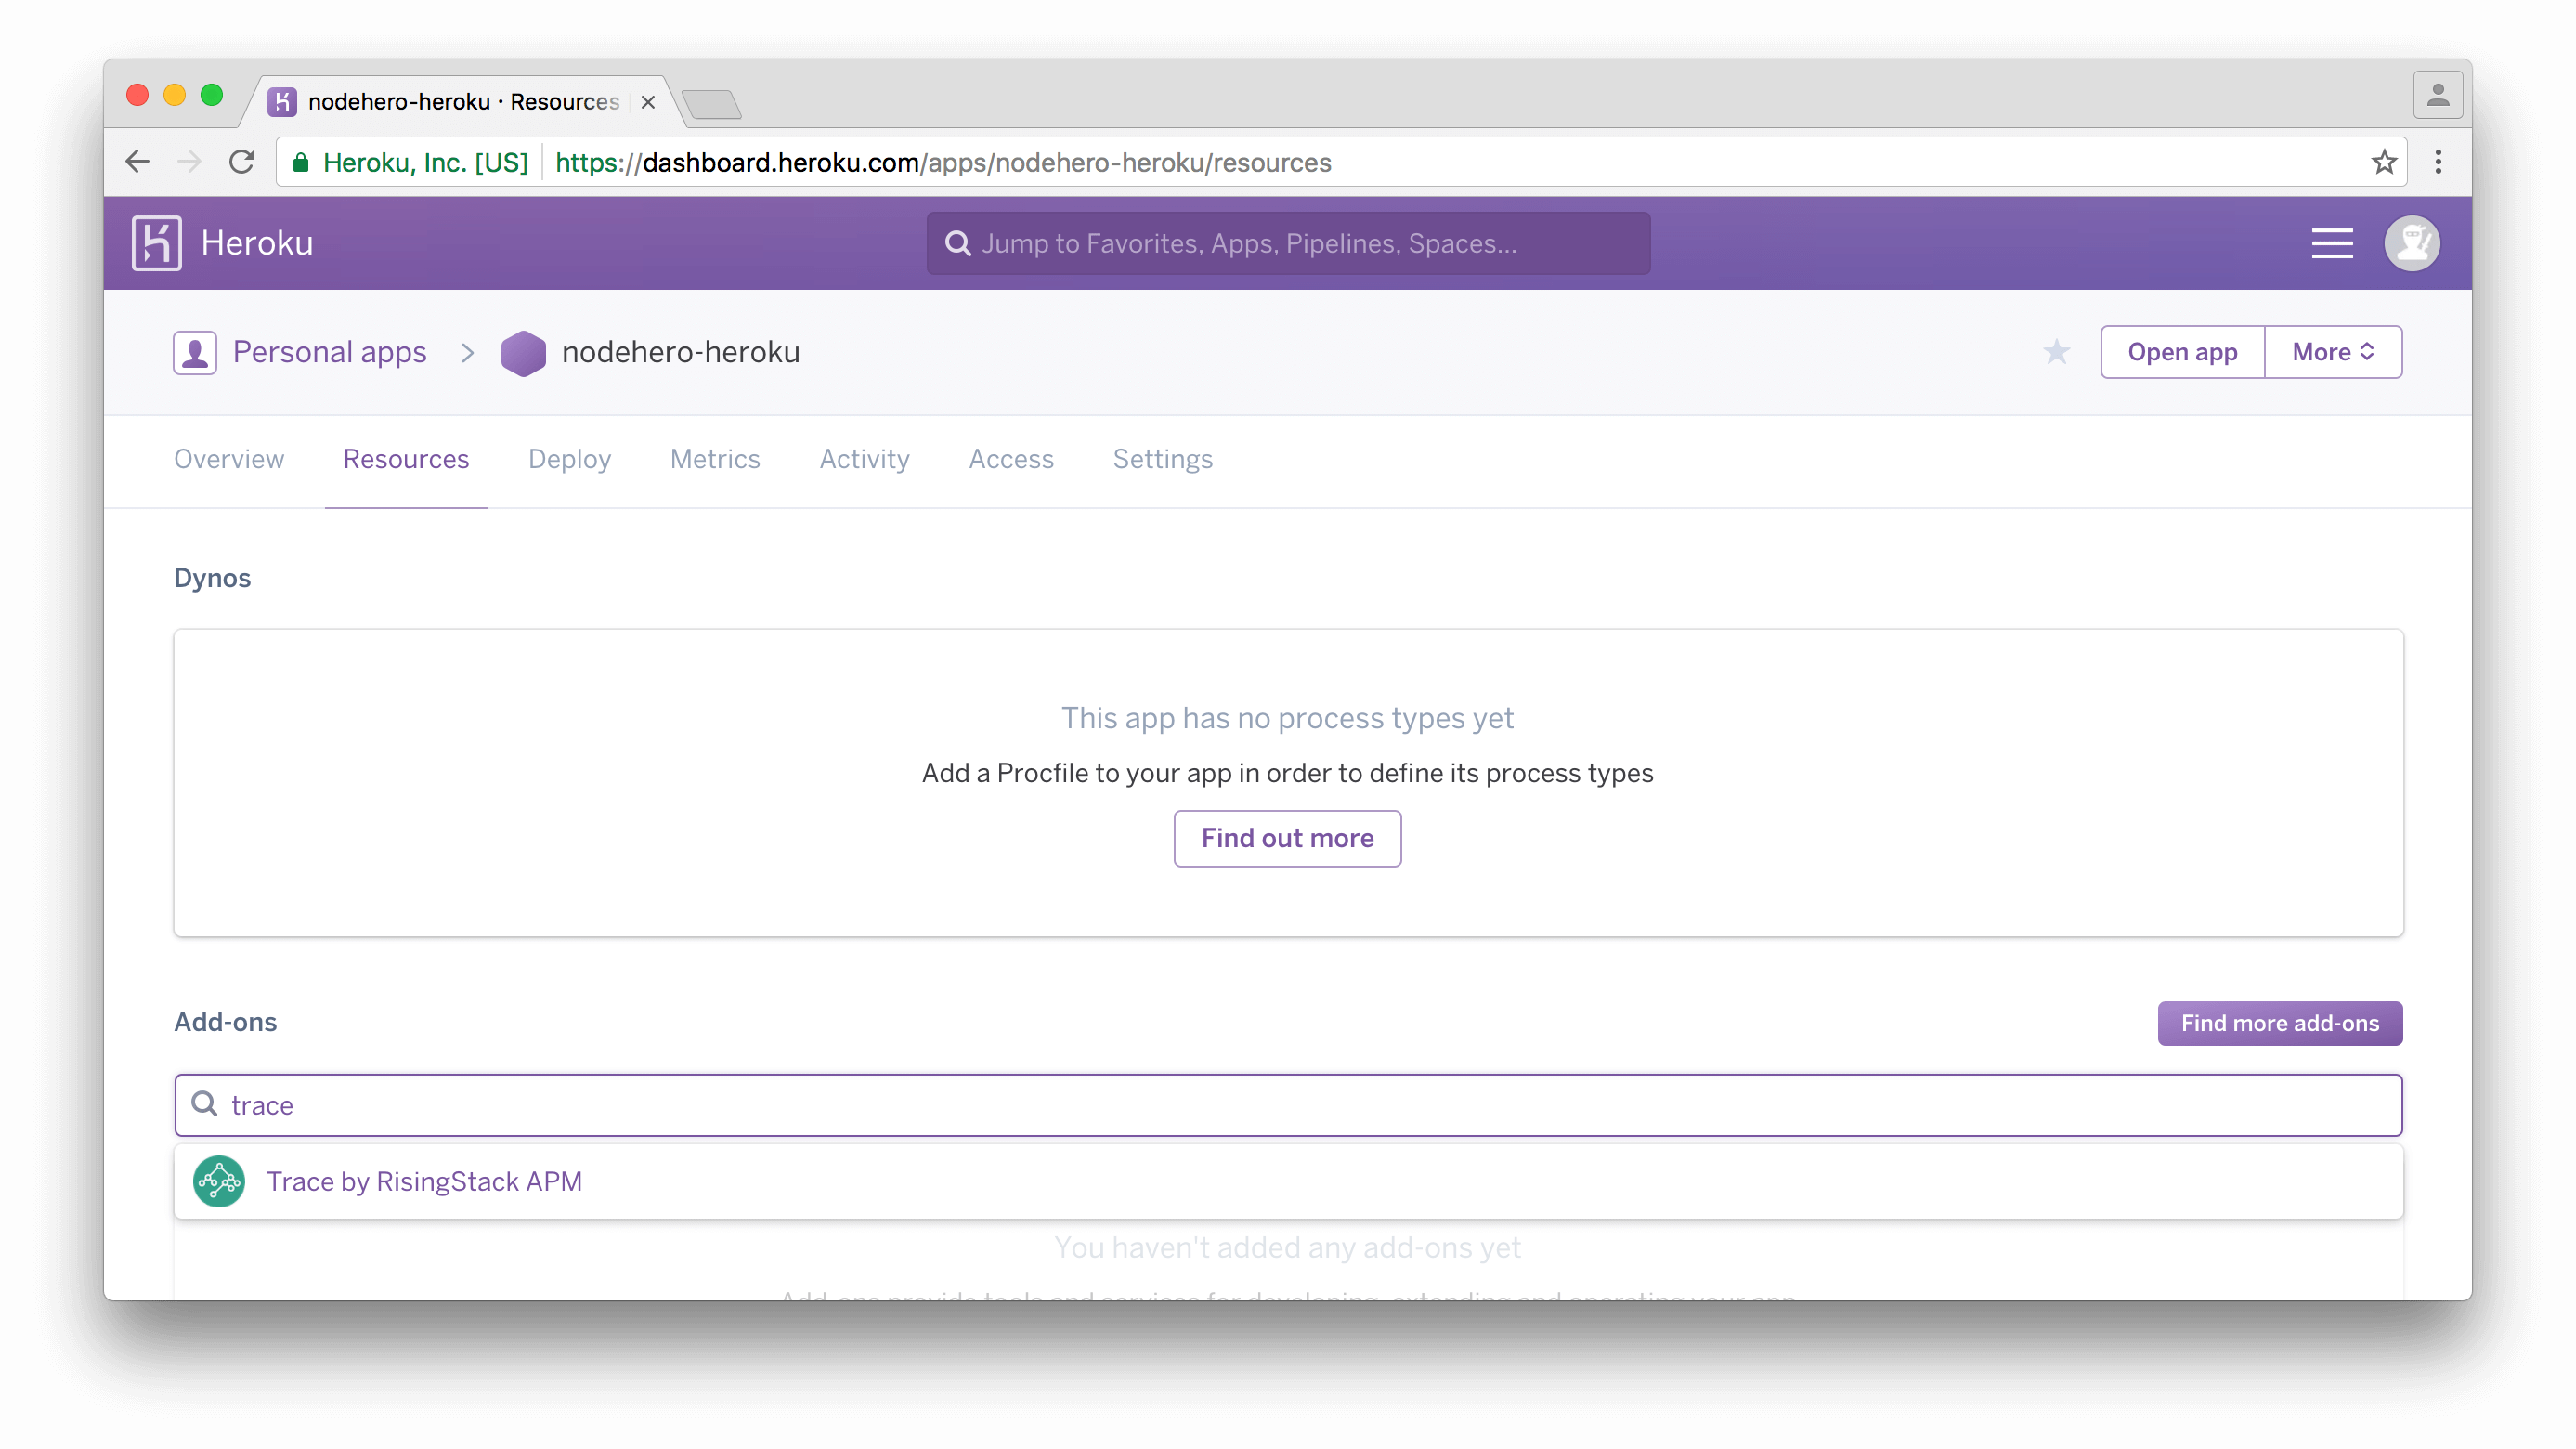The height and width of the screenshot is (1449, 2576).
Task: Click 'This app has no process types yet'
Action: point(1287,718)
